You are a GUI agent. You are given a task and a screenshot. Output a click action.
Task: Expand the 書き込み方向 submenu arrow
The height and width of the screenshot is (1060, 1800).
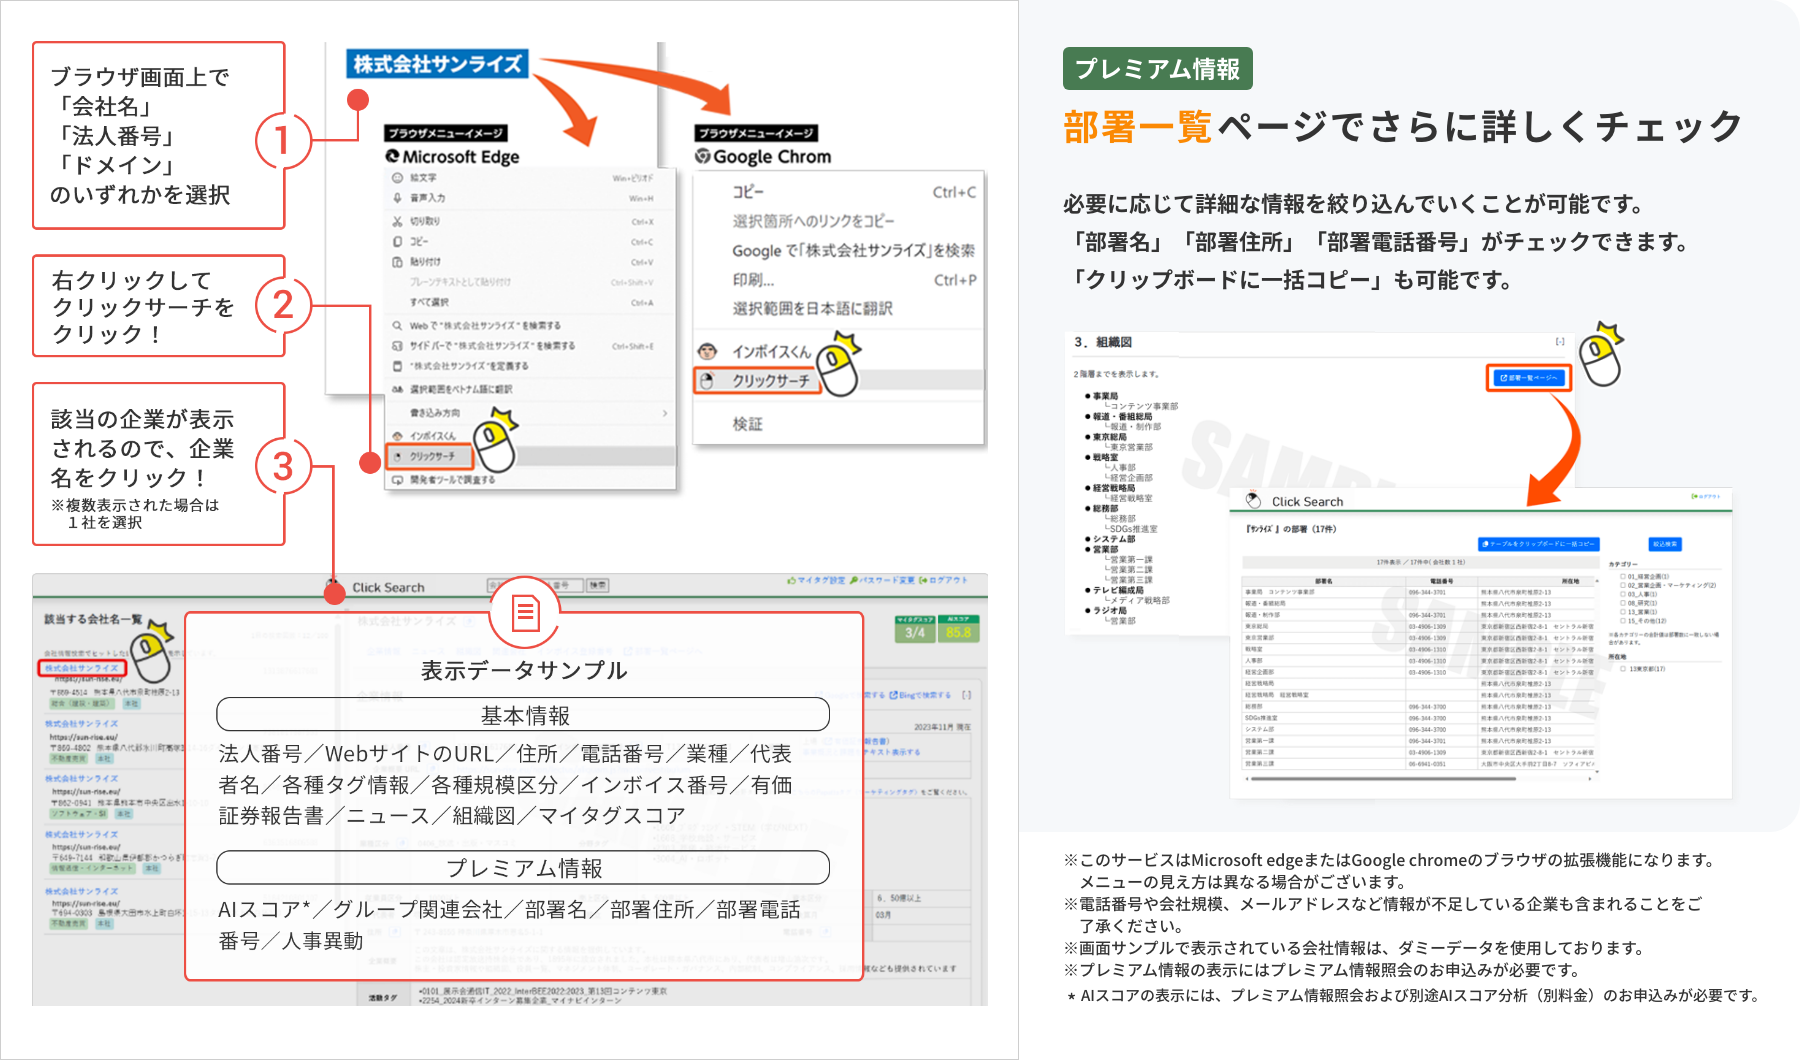point(665,413)
